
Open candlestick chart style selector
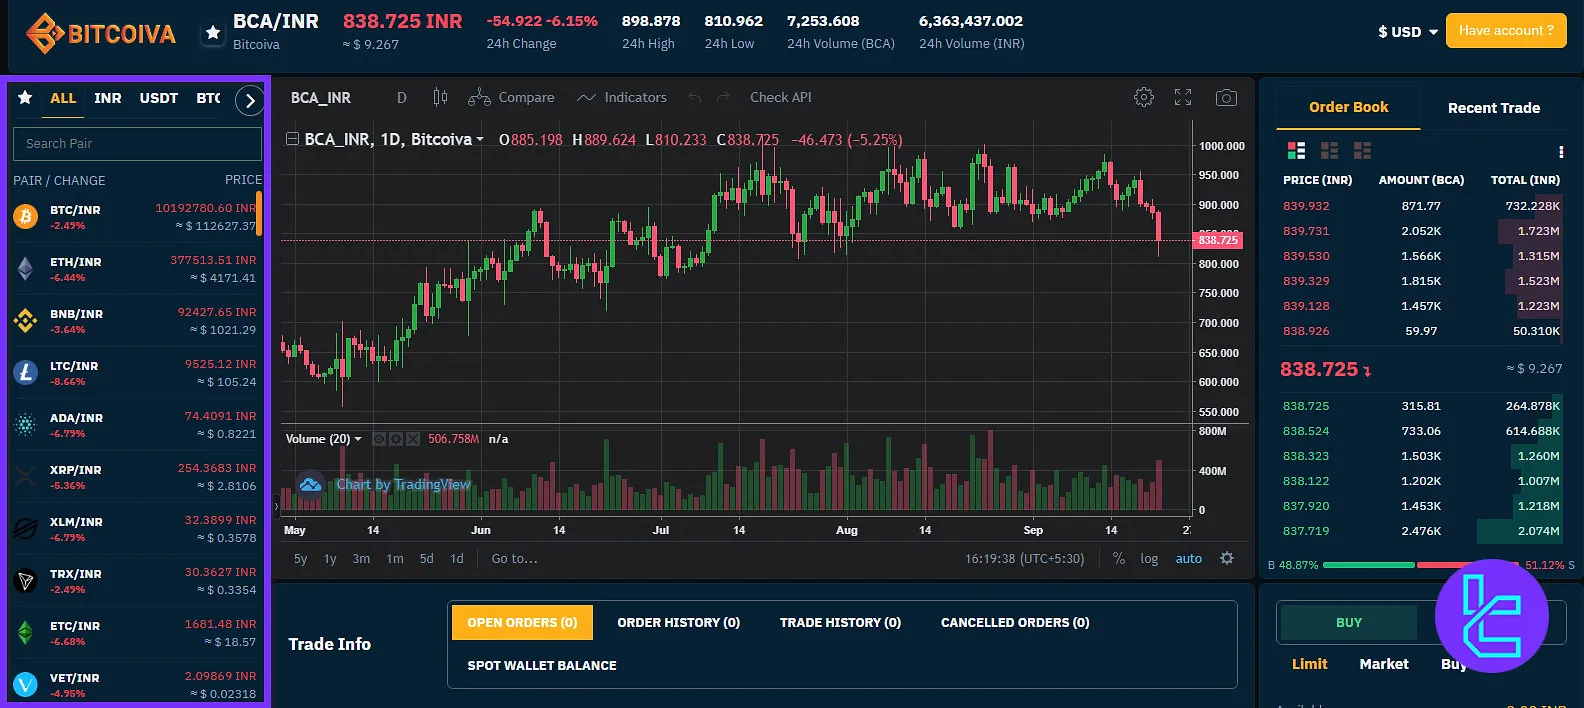pyautogui.click(x=440, y=97)
